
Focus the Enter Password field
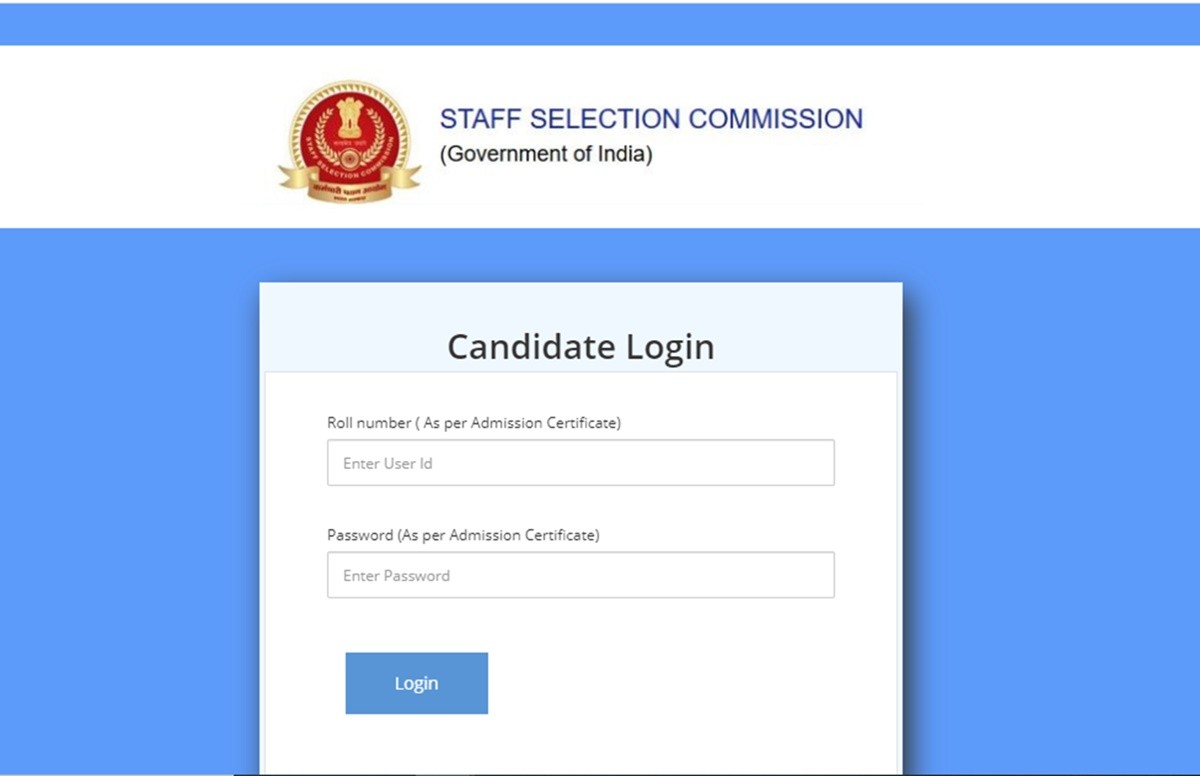[x=580, y=575]
